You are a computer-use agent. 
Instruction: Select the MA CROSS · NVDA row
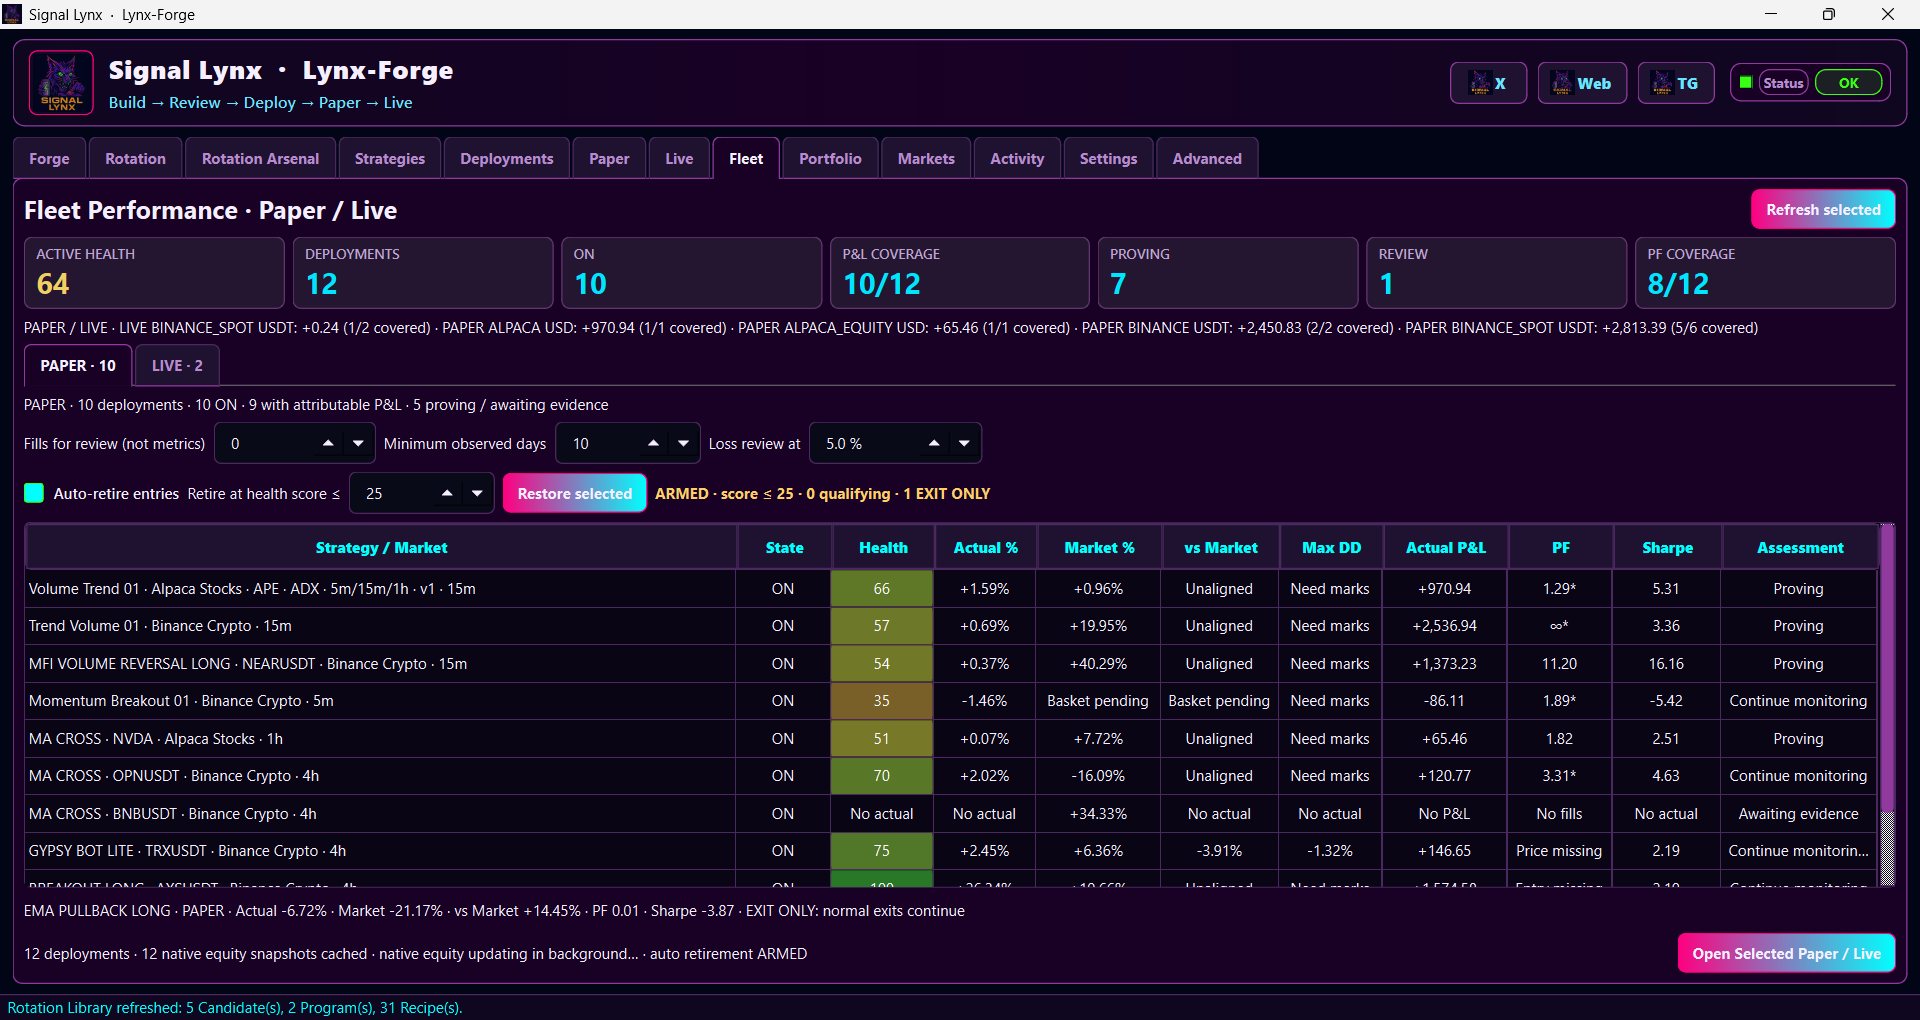click(x=950, y=738)
